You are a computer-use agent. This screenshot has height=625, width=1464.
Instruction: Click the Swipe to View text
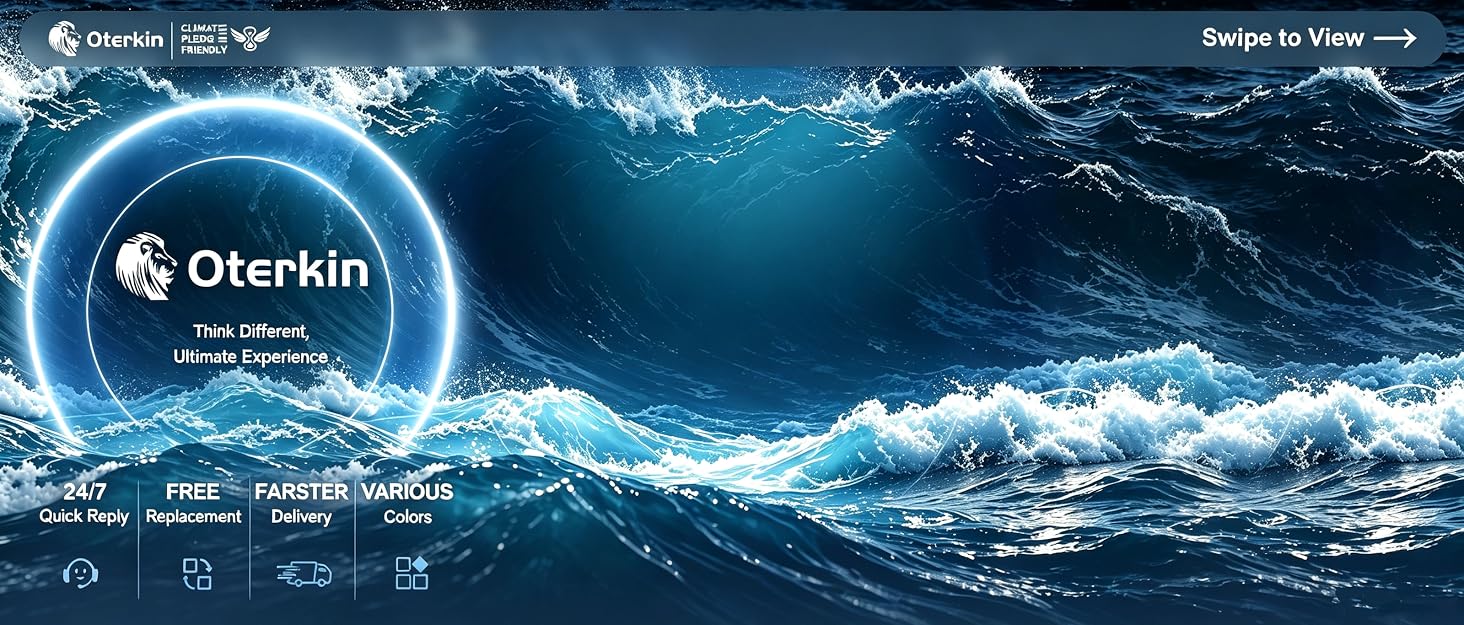point(1283,38)
